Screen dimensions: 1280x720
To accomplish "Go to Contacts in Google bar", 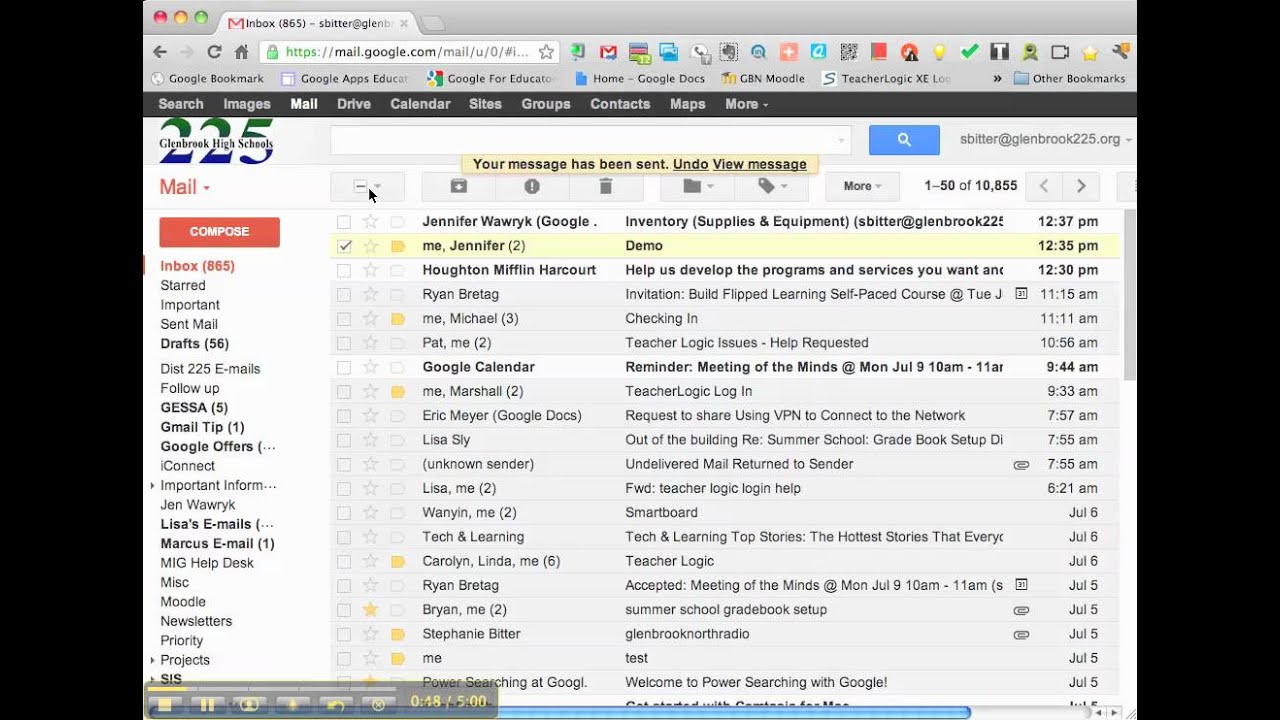I will (620, 104).
